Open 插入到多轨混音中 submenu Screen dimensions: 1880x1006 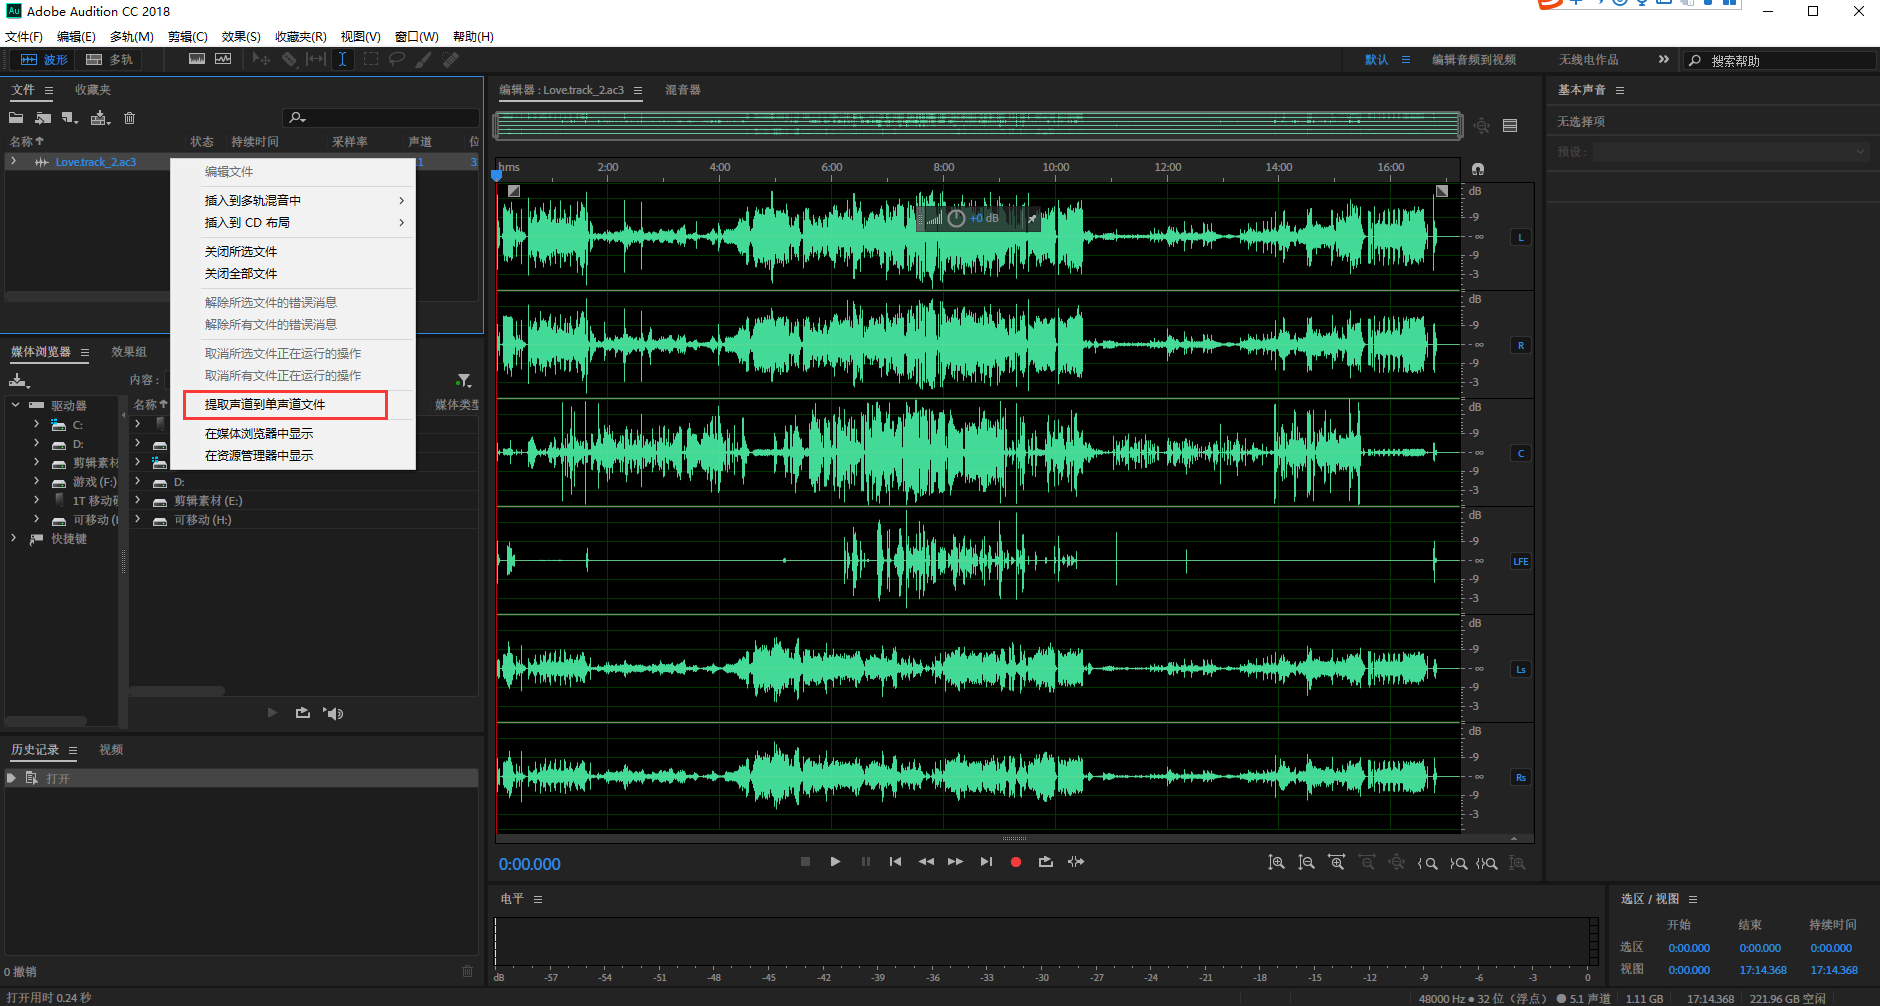point(292,201)
